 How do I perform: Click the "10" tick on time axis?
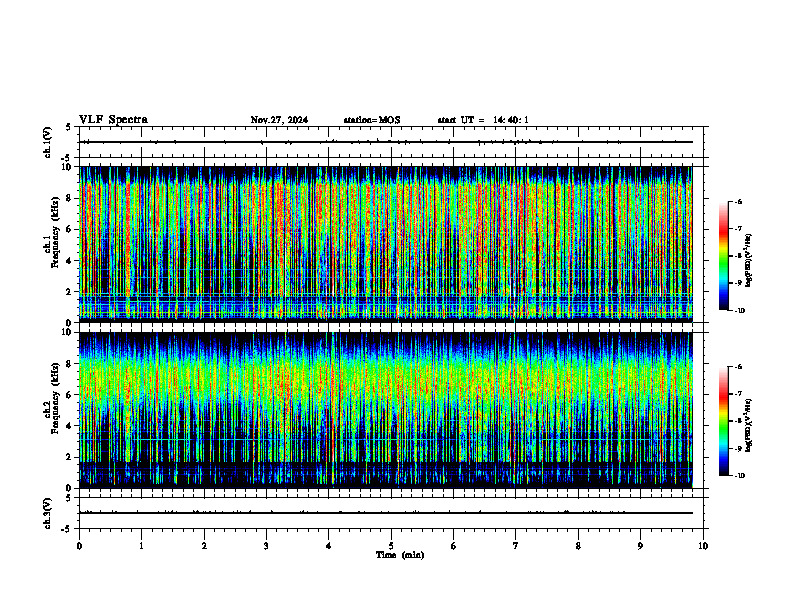click(703, 546)
